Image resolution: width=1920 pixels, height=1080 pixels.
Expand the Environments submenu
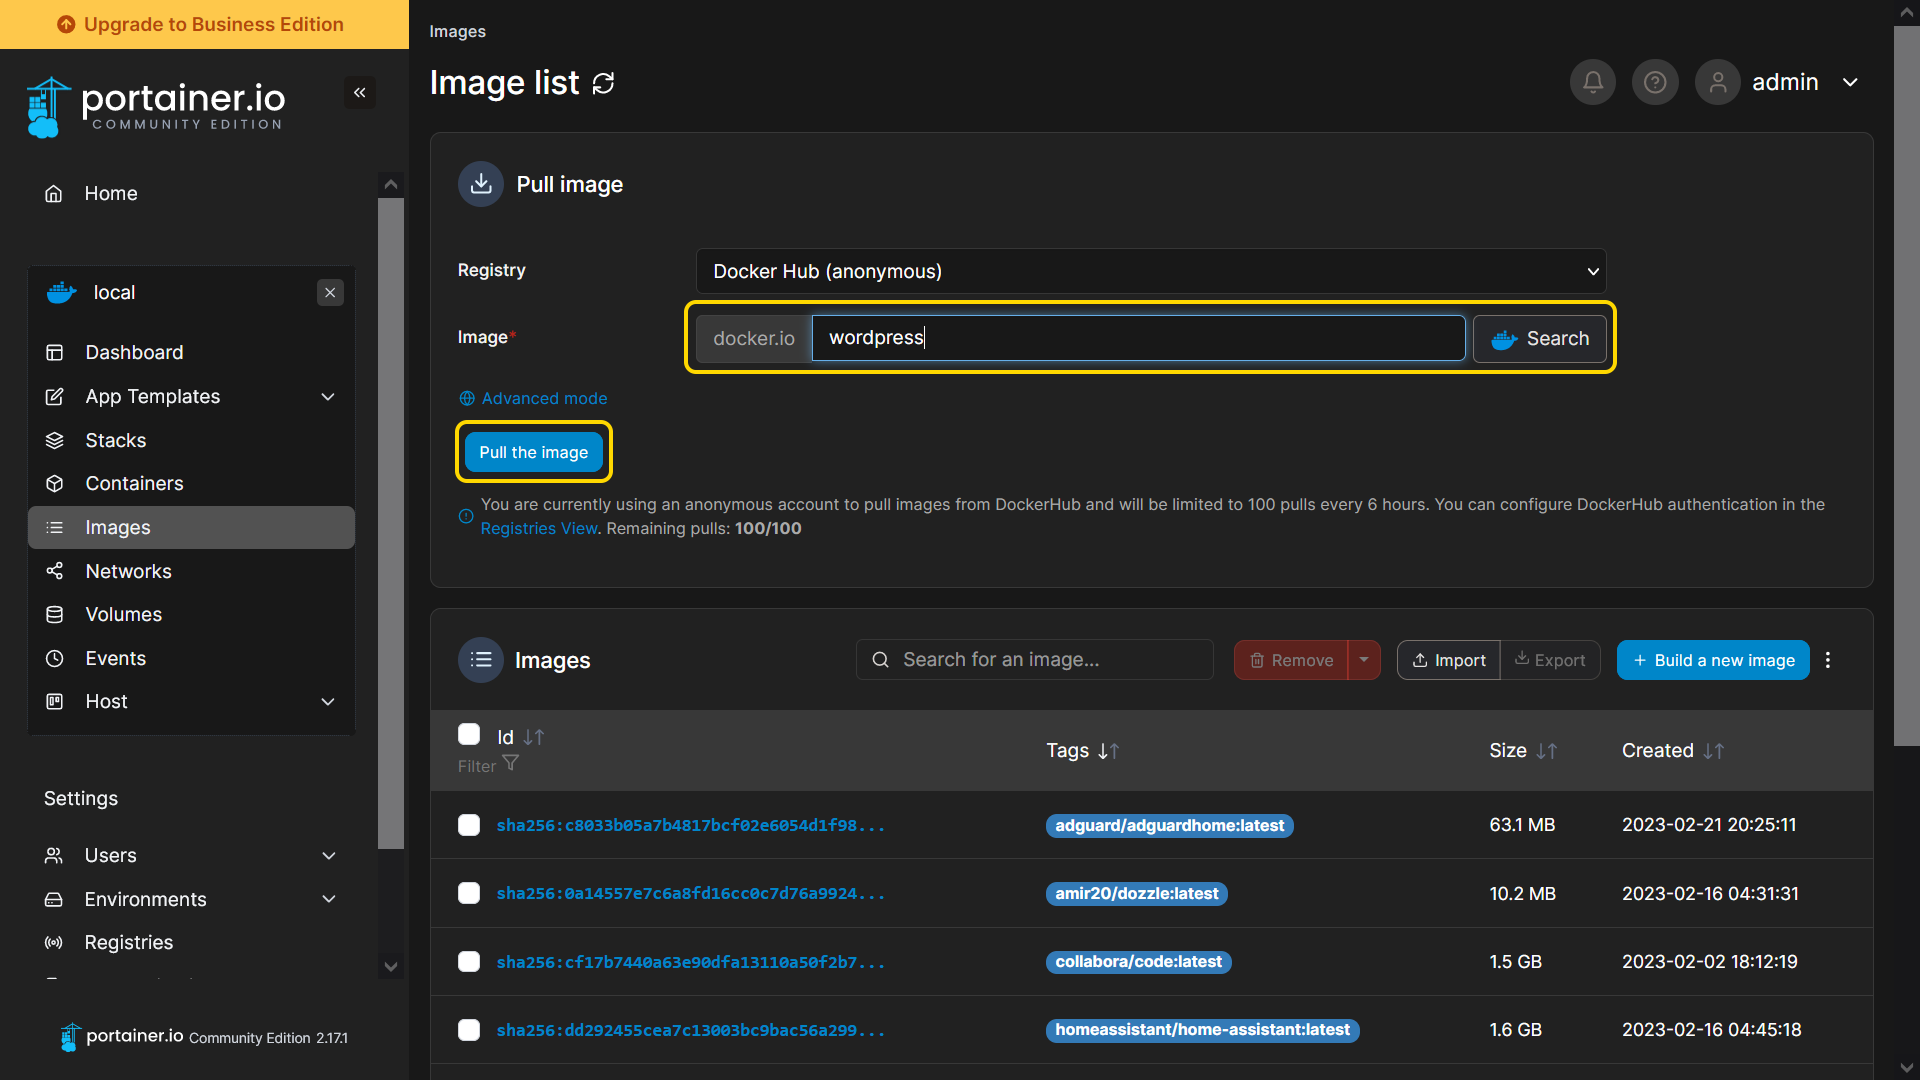[x=329, y=900]
